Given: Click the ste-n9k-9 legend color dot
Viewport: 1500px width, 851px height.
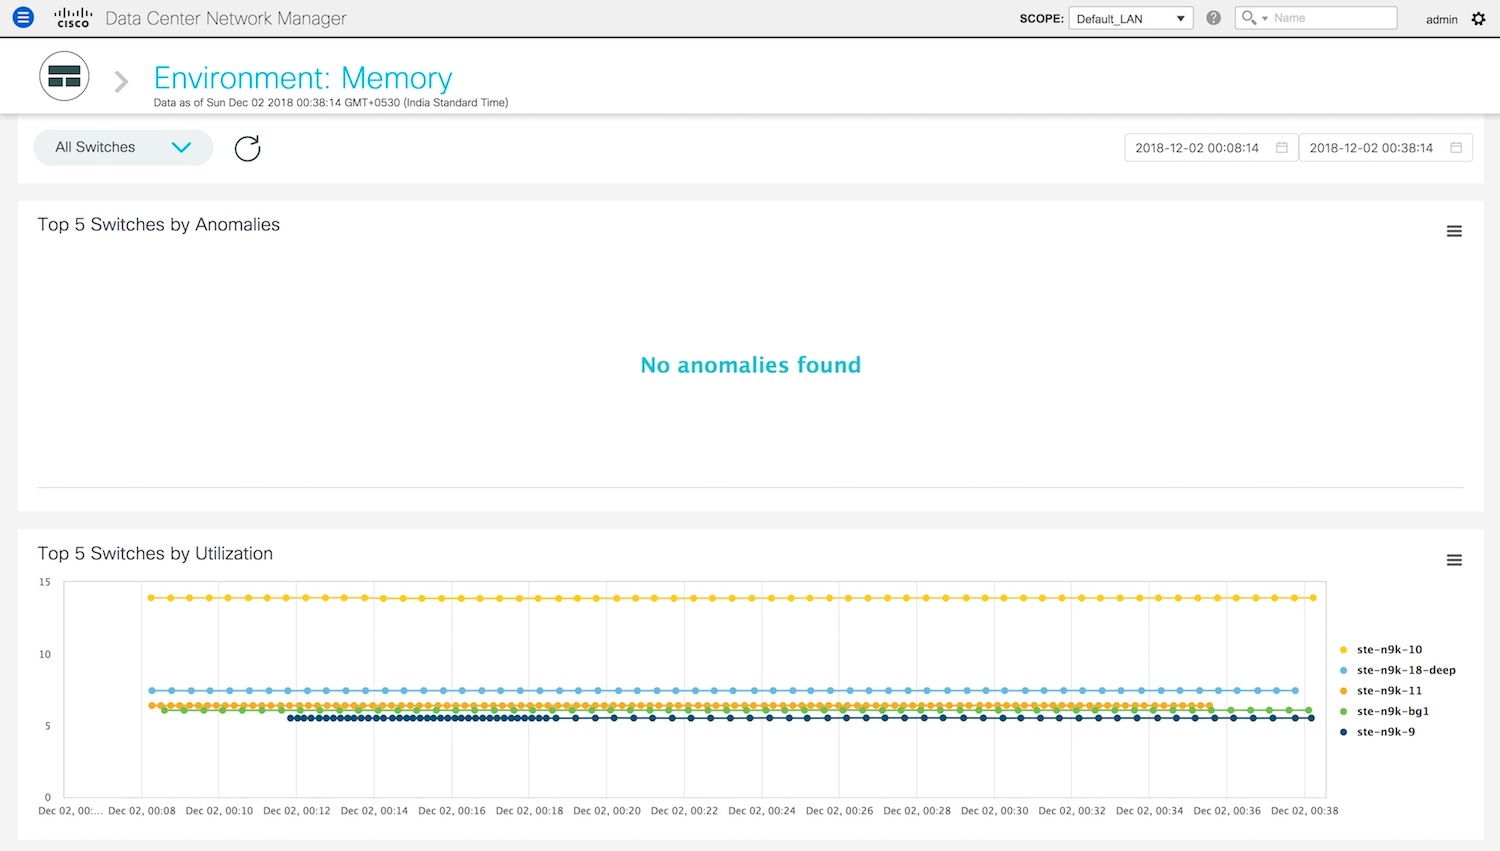Looking at the screenshot, I should click(1343, 733).
